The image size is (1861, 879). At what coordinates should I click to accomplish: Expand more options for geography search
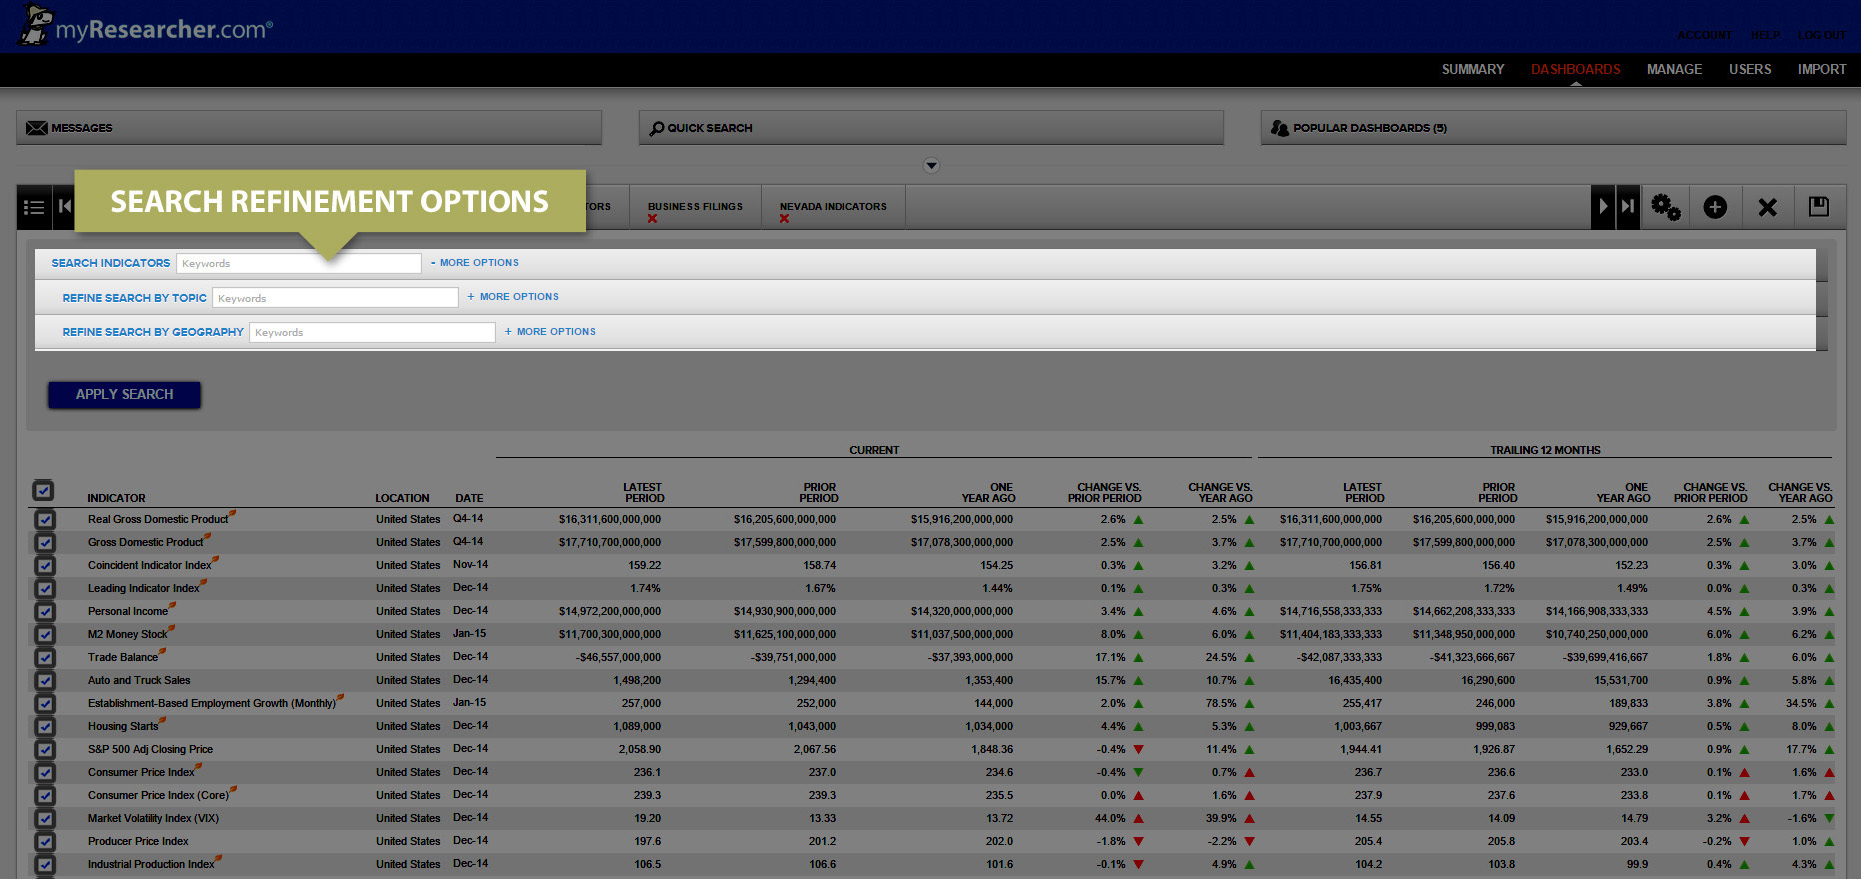point(550,332)
